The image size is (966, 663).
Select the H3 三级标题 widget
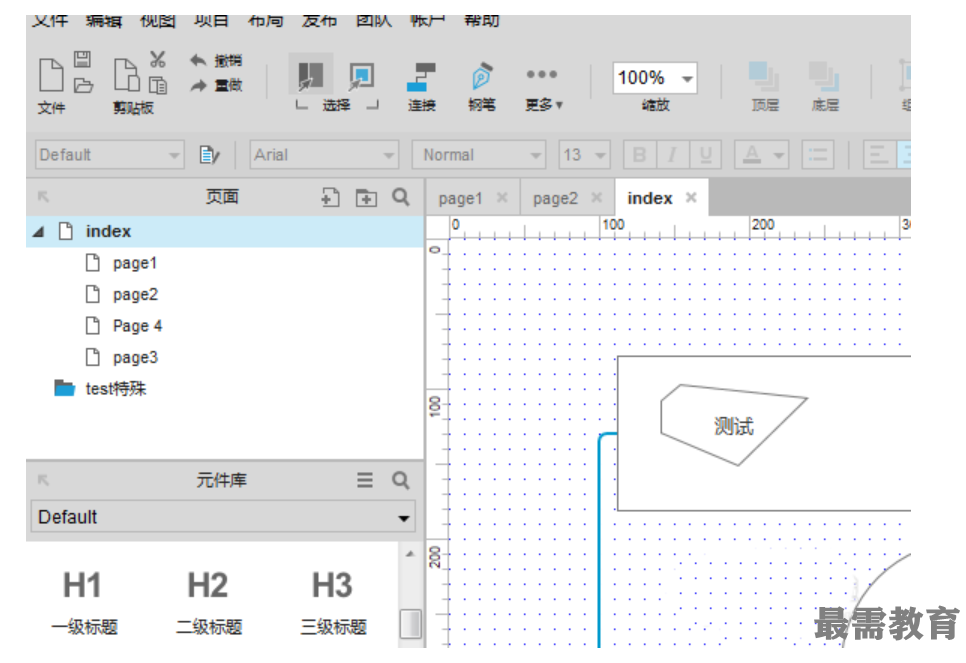tap(333, 601)
